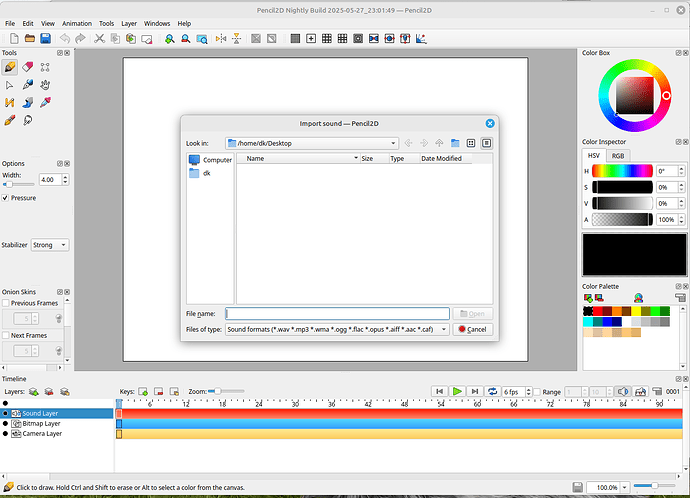Toggle the Range playback checkbox
Image resolution: width=690 pixels, height=498 pixels.
click(537, 392)
